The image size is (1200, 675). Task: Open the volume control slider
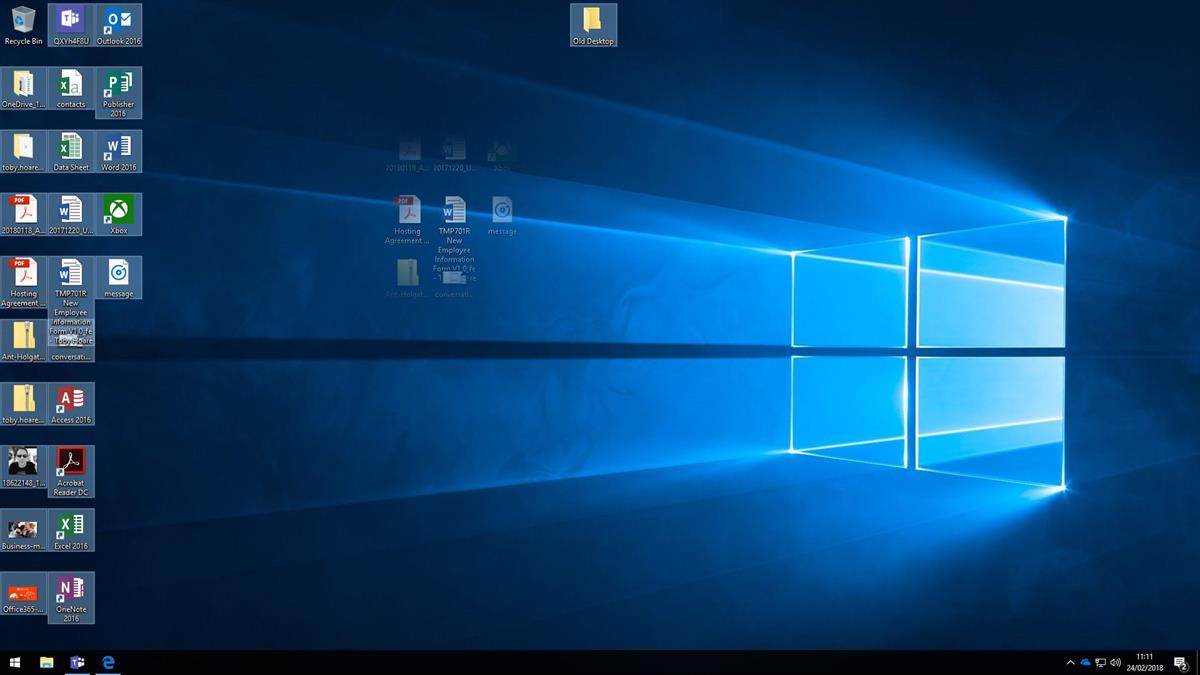click(x=1116, y=663)
